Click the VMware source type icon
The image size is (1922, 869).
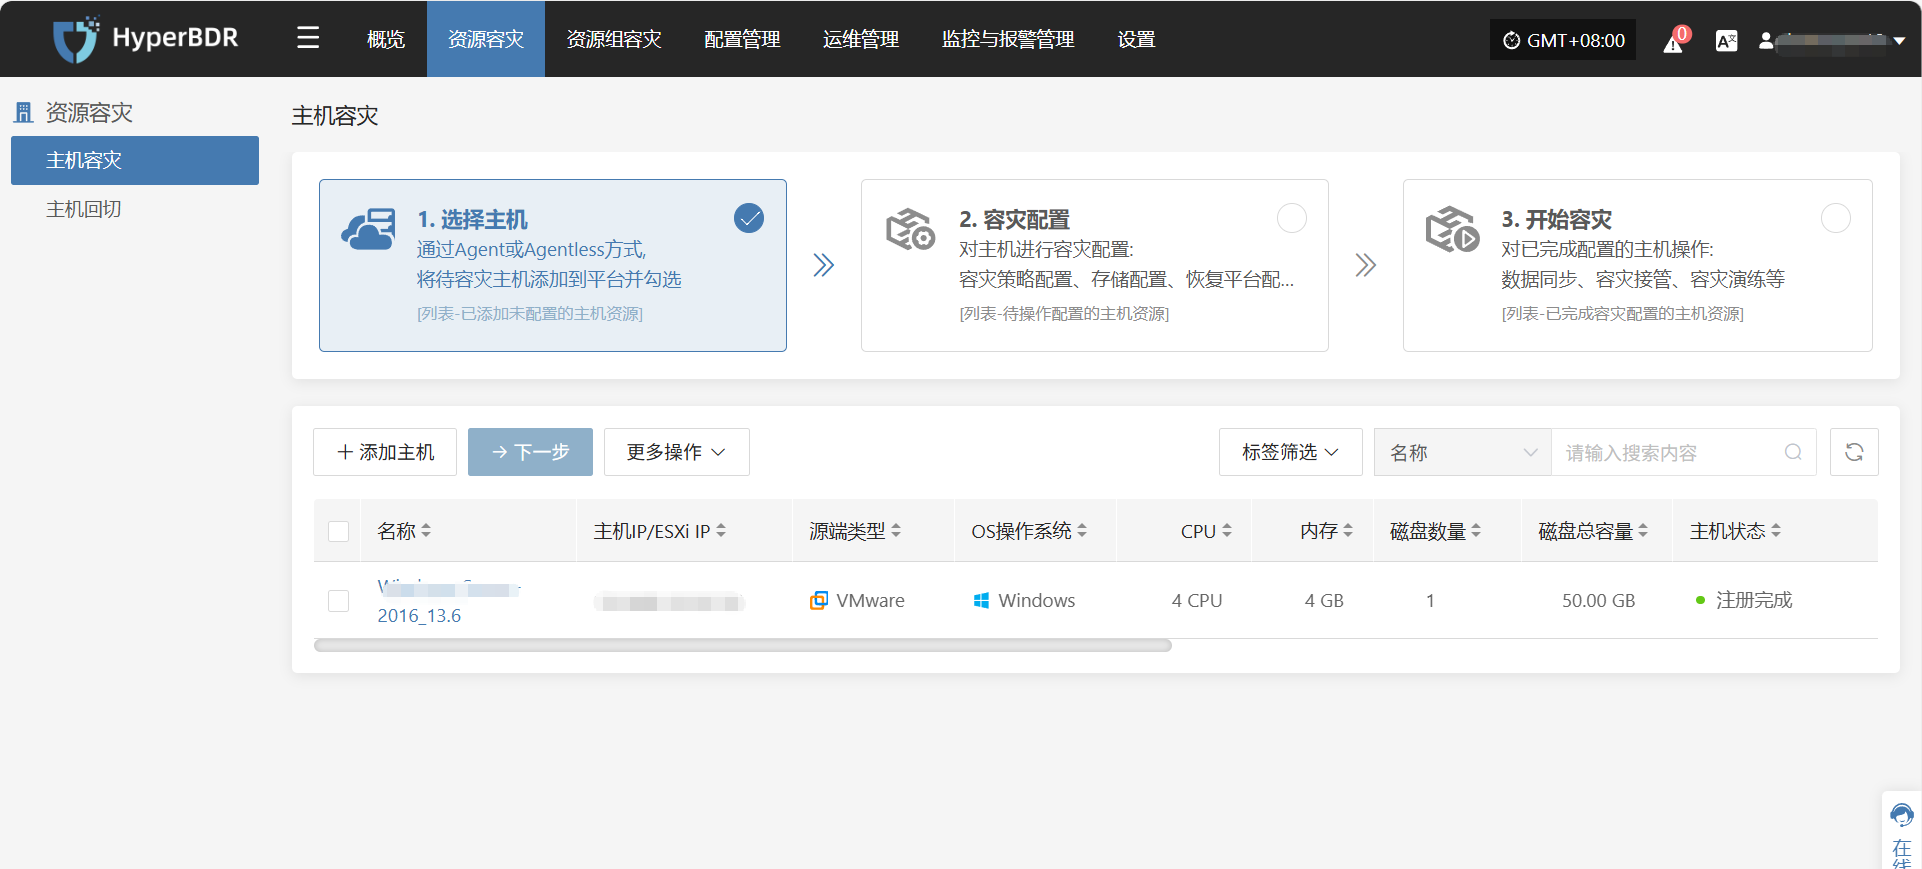[x=819, y=600]
